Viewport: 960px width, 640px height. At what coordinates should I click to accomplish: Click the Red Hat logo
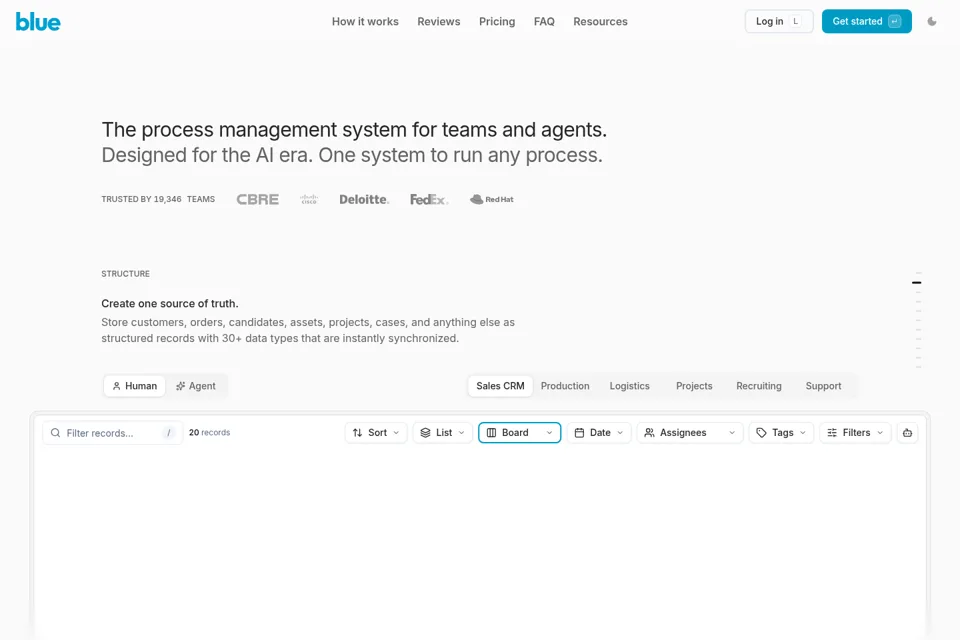tap(492, 200)
